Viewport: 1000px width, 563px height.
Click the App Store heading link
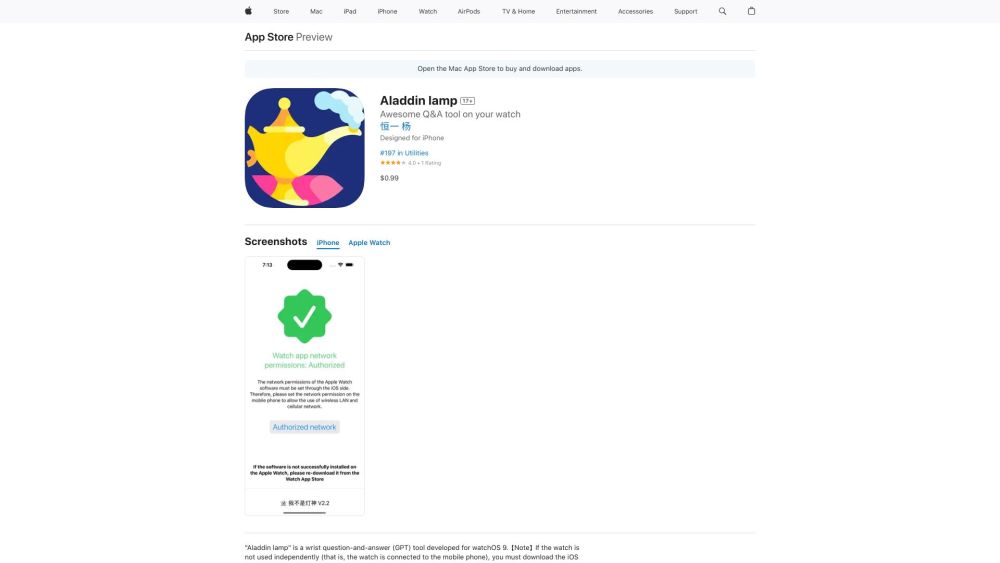pyautogui.click(x=268, y=37)
